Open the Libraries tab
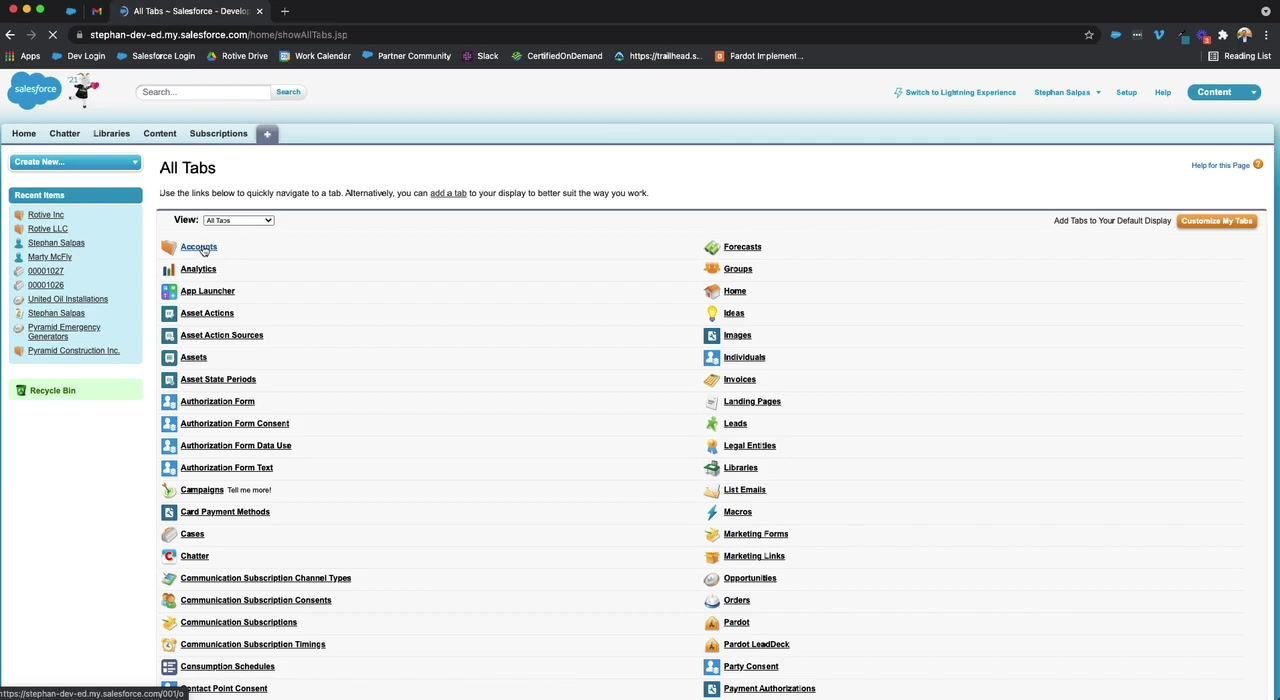The width and height of the screenshot is (1280, 700). point(112,134)
